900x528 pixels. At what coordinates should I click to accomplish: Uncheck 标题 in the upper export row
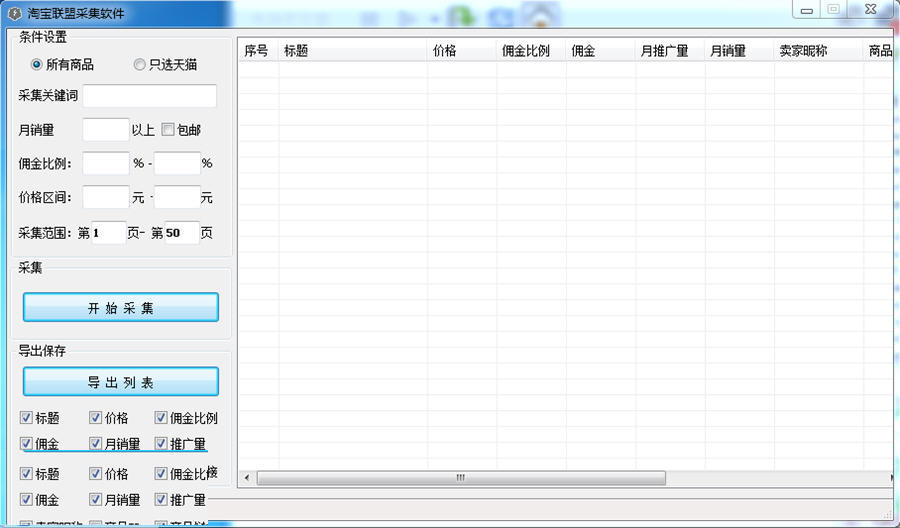point(26,417)
